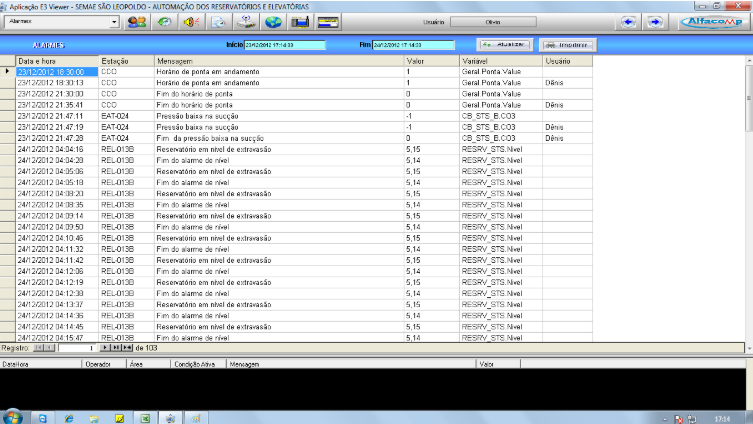Open the report document icon
This screenshot has width=753, height=424.
[218, 21]
